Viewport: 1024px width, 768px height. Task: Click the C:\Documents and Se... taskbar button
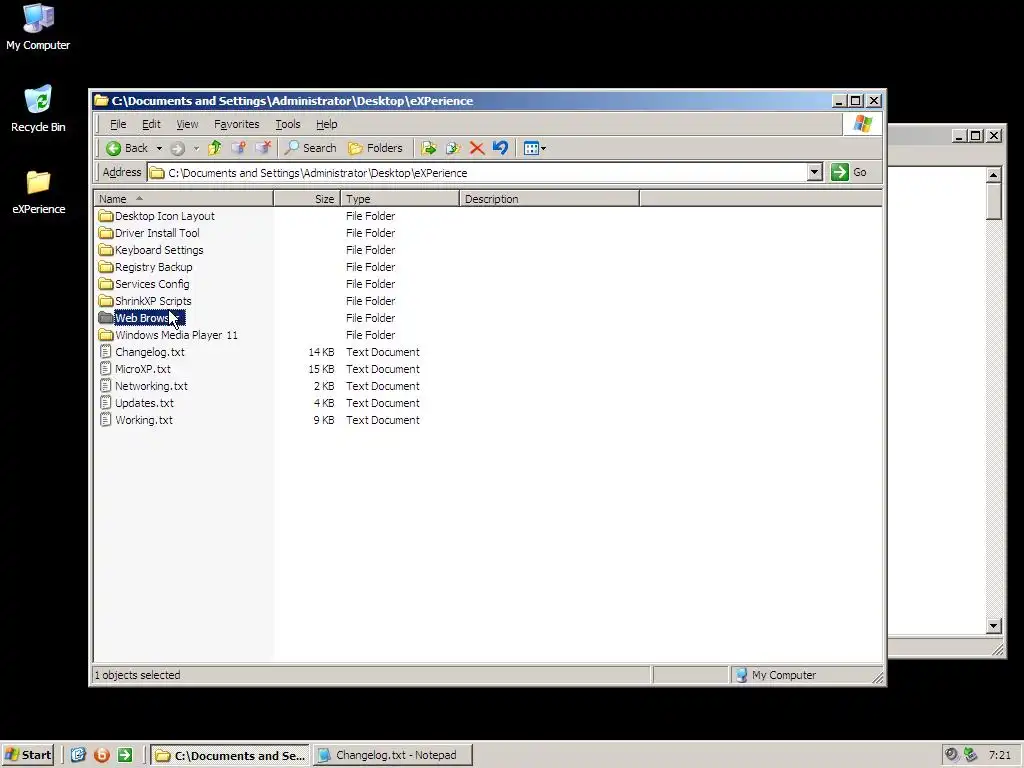[231, 755]
